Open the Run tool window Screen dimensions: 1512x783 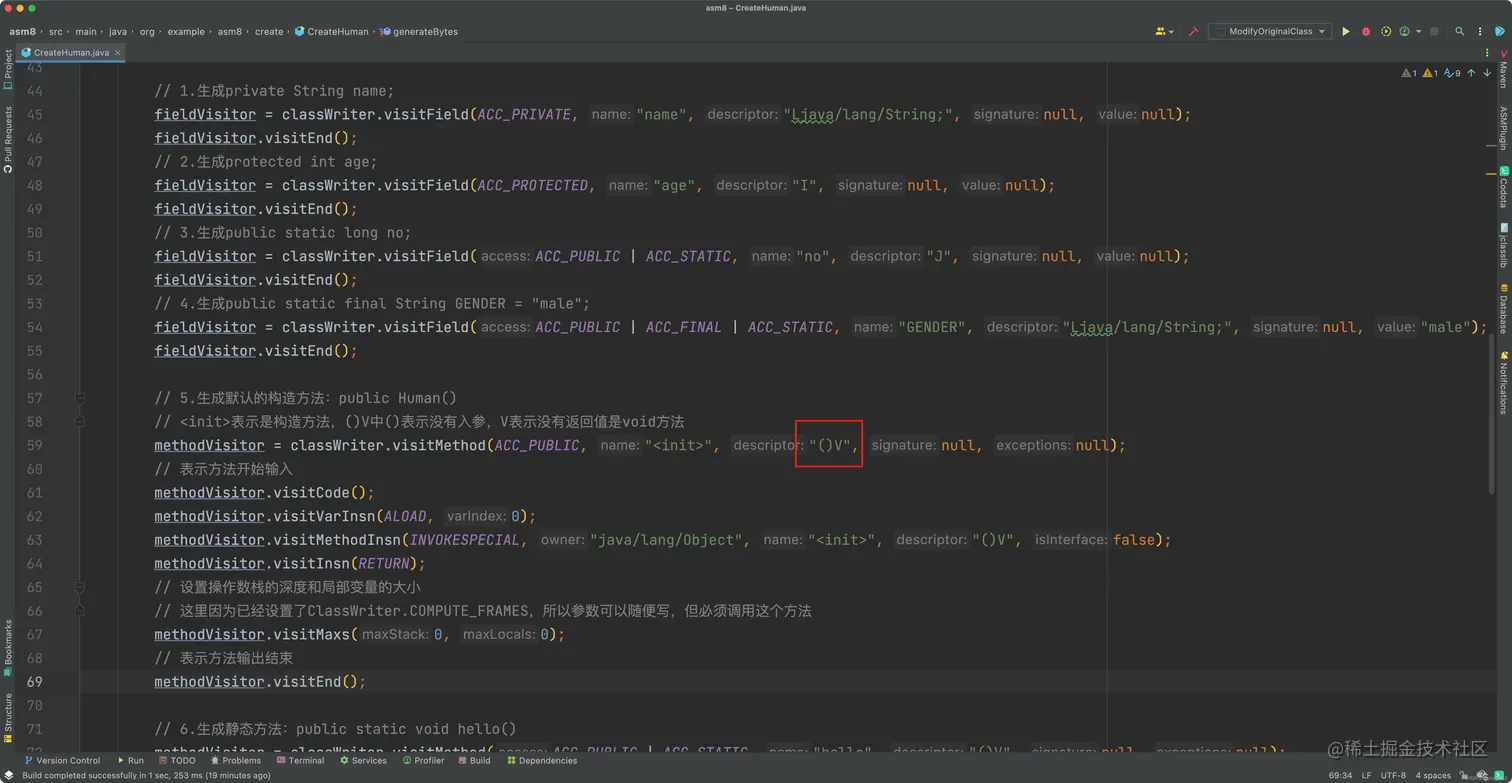(131, 760)
